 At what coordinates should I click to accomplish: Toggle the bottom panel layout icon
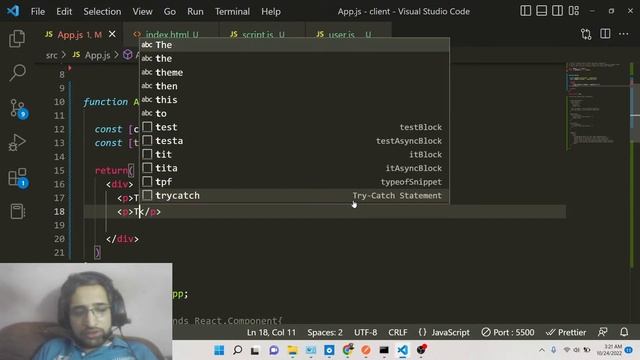pyautogui.click(x=542, y=11)
